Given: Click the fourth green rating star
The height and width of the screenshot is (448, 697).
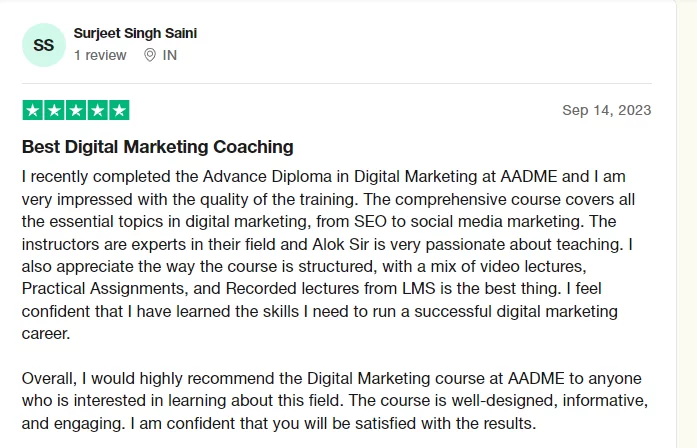Looking at the screenshot, I should point(97,110).
